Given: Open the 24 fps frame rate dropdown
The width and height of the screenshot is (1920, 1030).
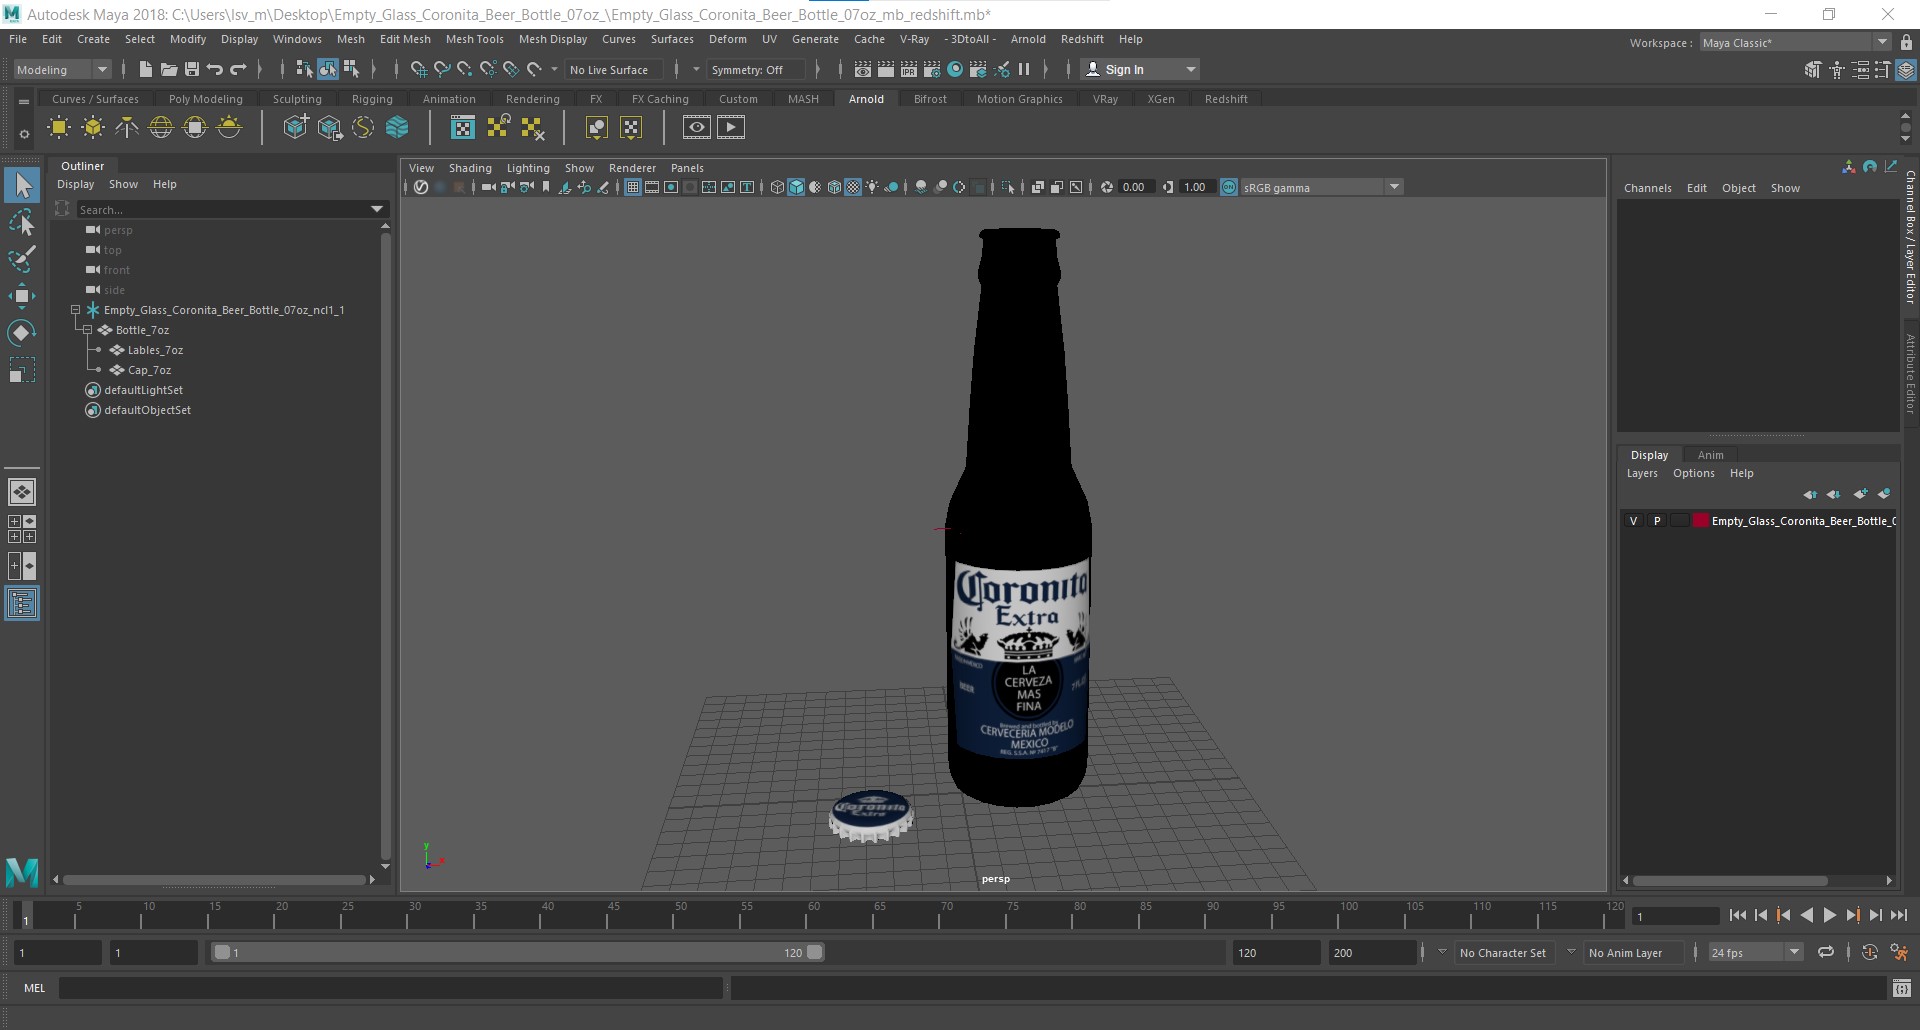Looking at the screenshot, I should point(1755,952).
